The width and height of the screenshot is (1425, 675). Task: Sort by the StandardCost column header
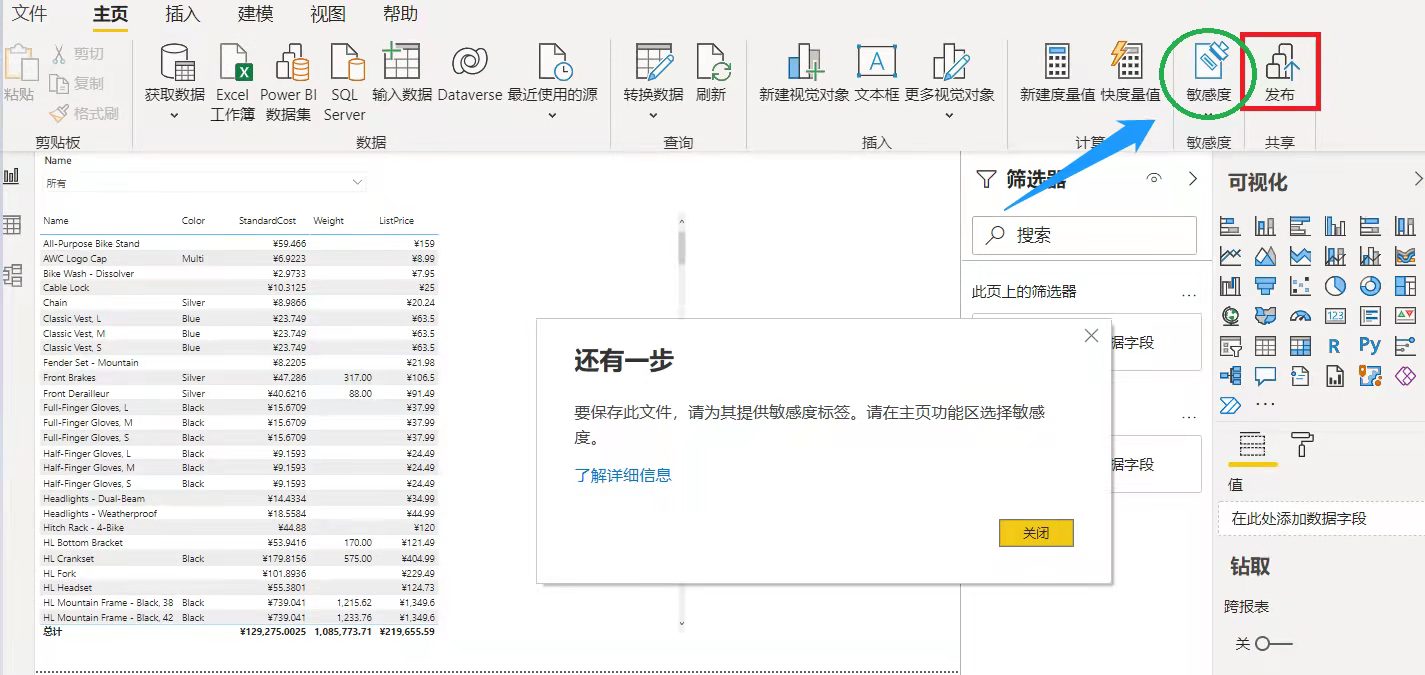point(267,221)
